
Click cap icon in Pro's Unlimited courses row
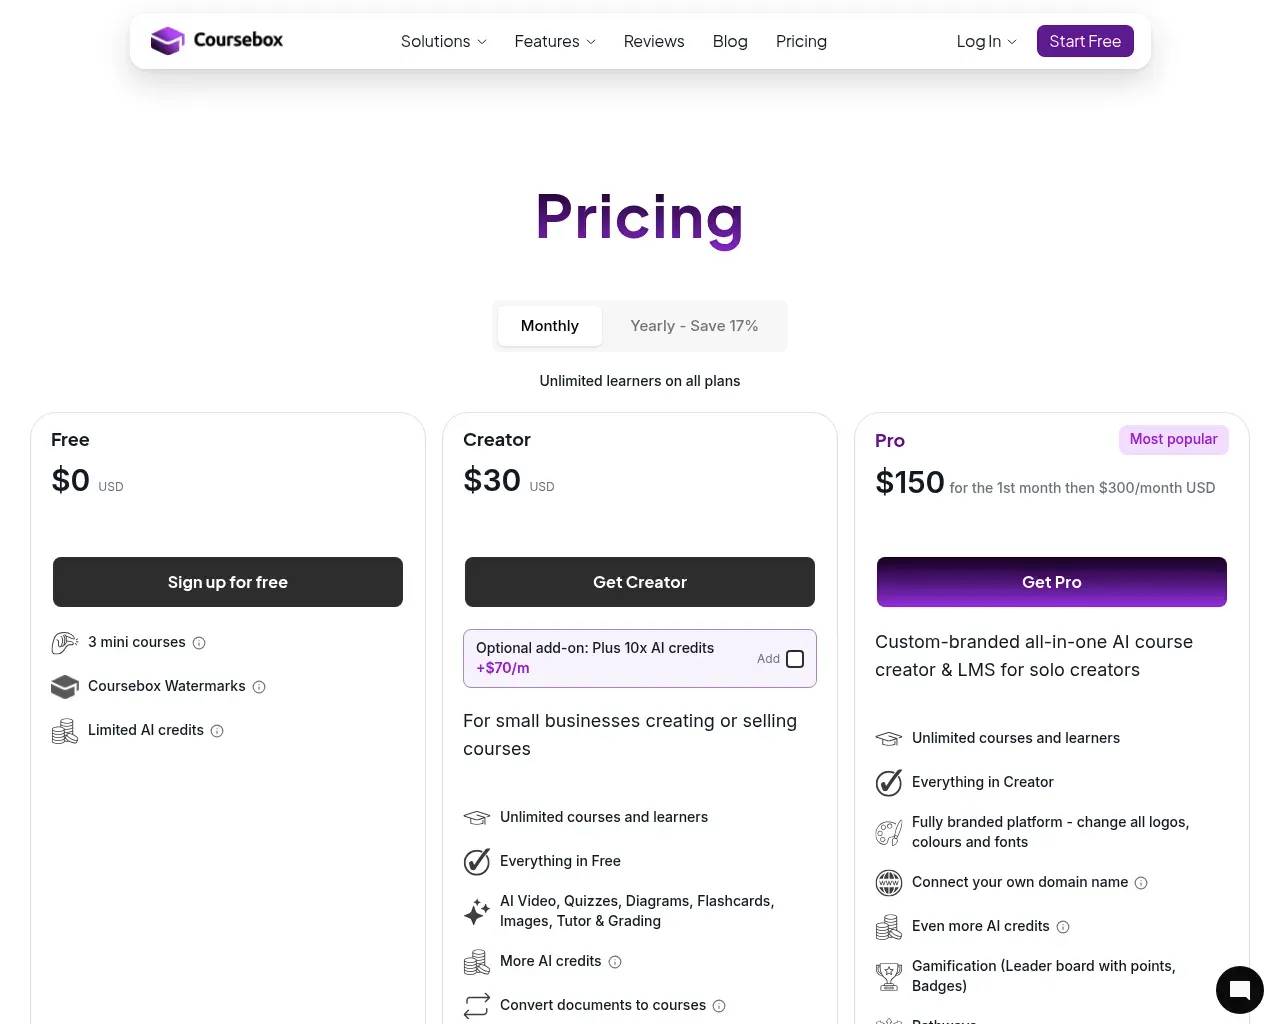pyautogui.click(x=889, y=739)
